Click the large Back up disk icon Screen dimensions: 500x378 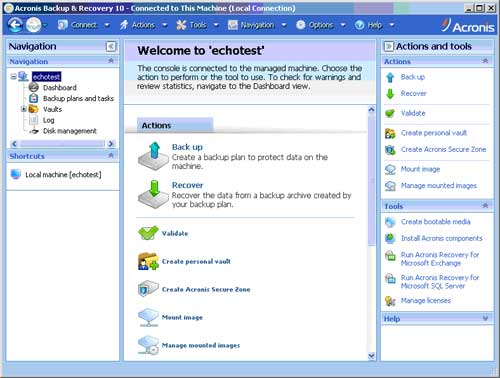153,156
